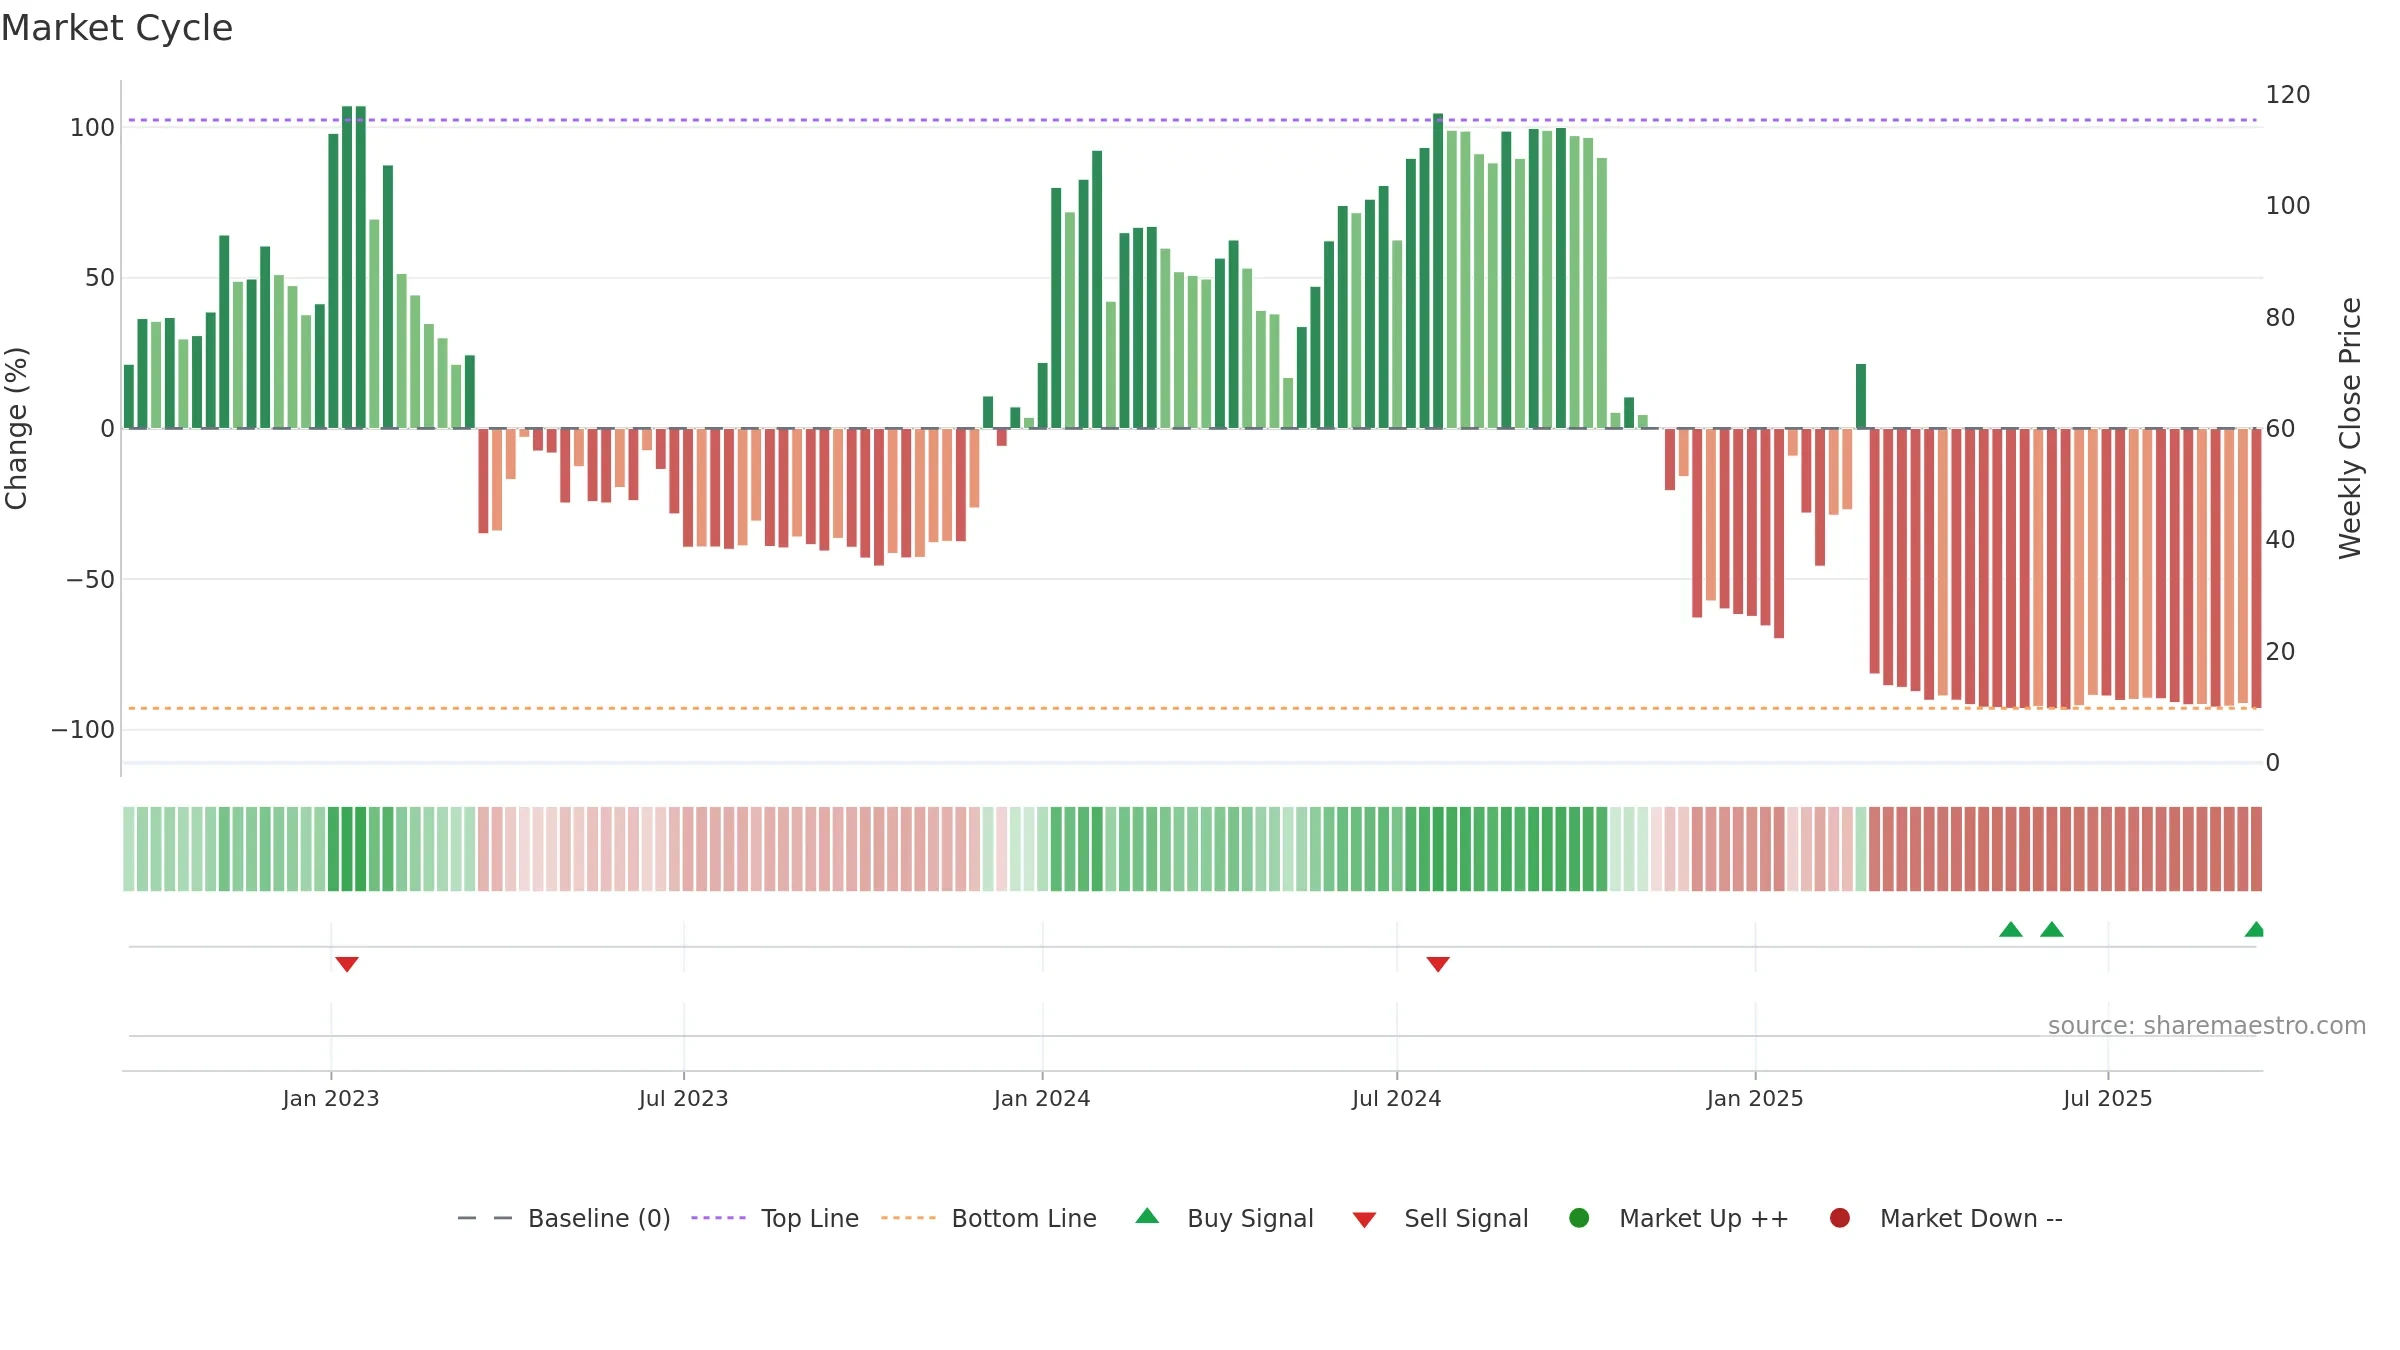2400x1350 pixels.
Task: Click the Jan 2024 x-axis label
Action: [1042, 1099]
